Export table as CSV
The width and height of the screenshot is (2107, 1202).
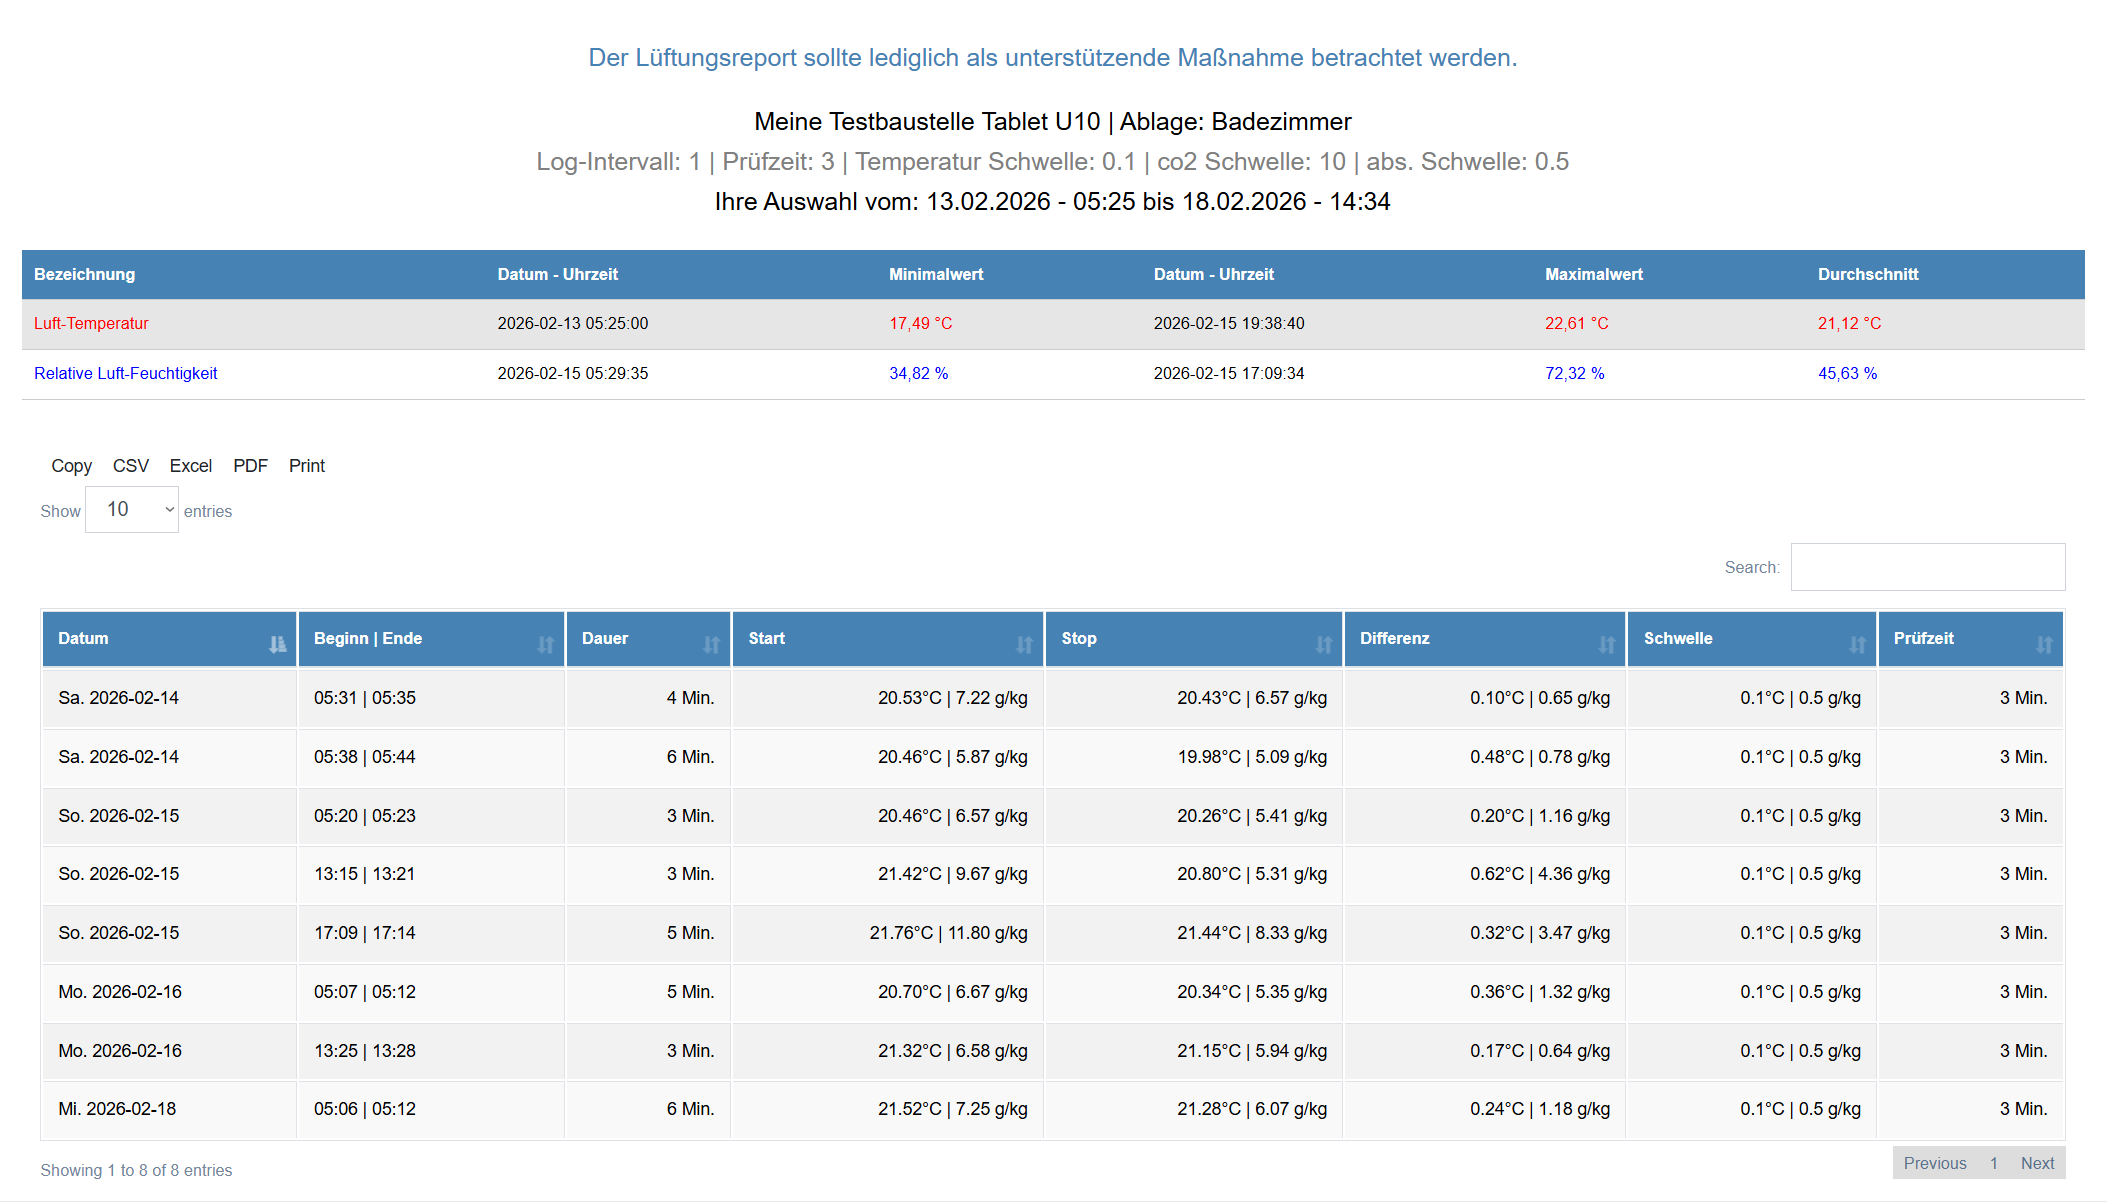point(130,466)
